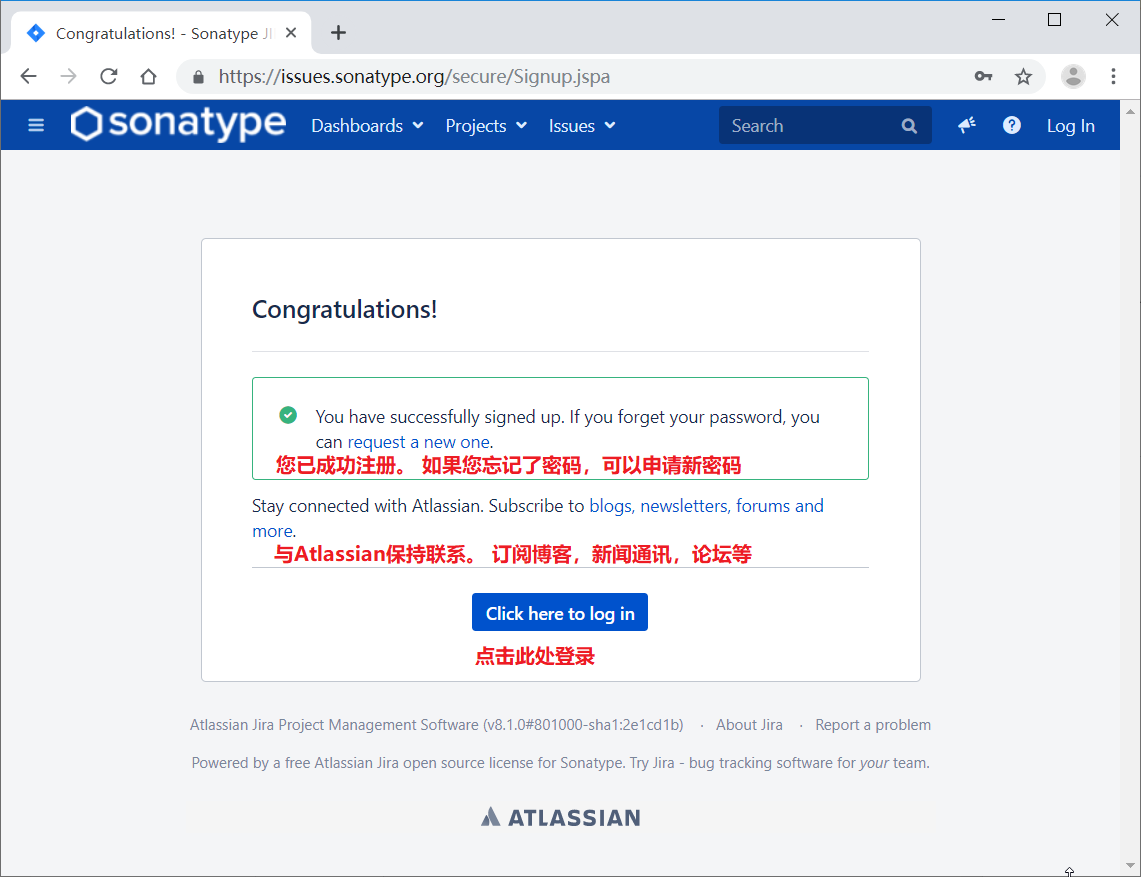Click the browser forward arrow

pyautogui.click(x=68, y=76)
